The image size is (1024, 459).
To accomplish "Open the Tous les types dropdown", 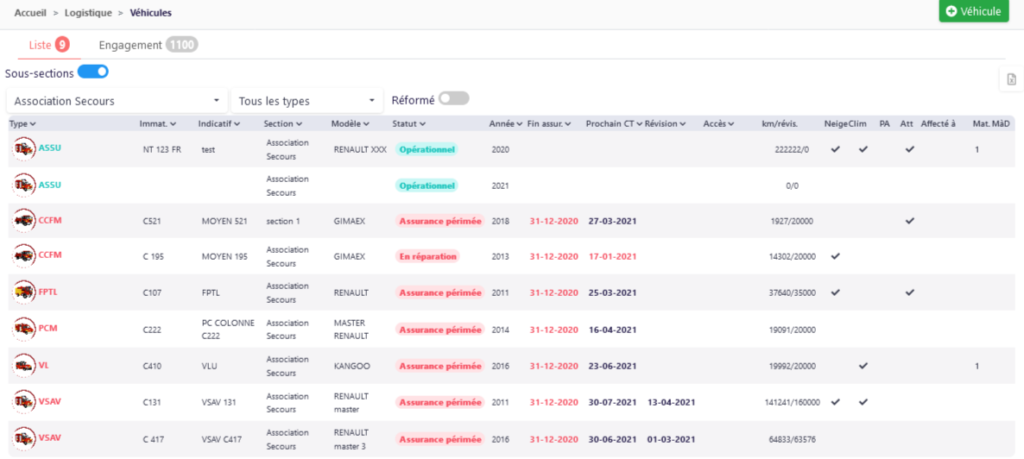I will [x=307, y=101].
